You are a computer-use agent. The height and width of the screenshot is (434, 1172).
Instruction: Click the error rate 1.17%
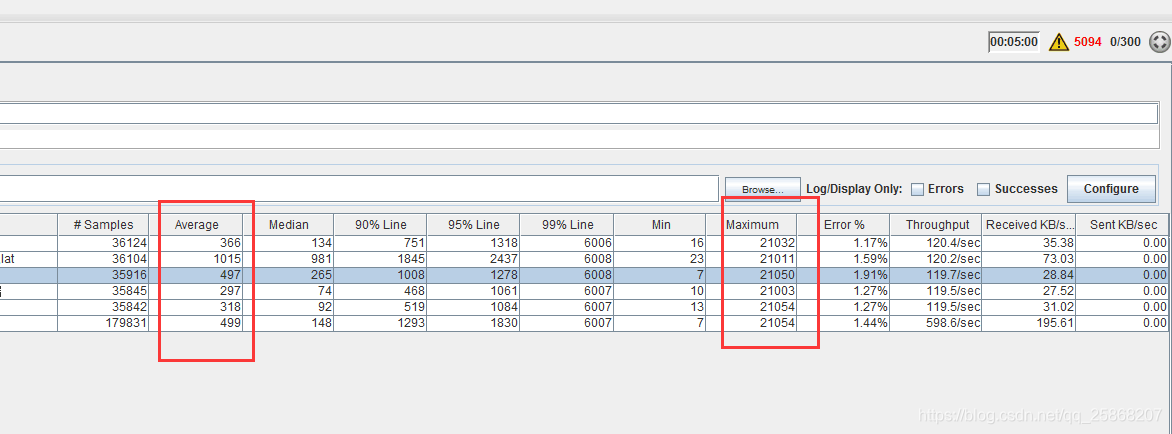[844, 243]
